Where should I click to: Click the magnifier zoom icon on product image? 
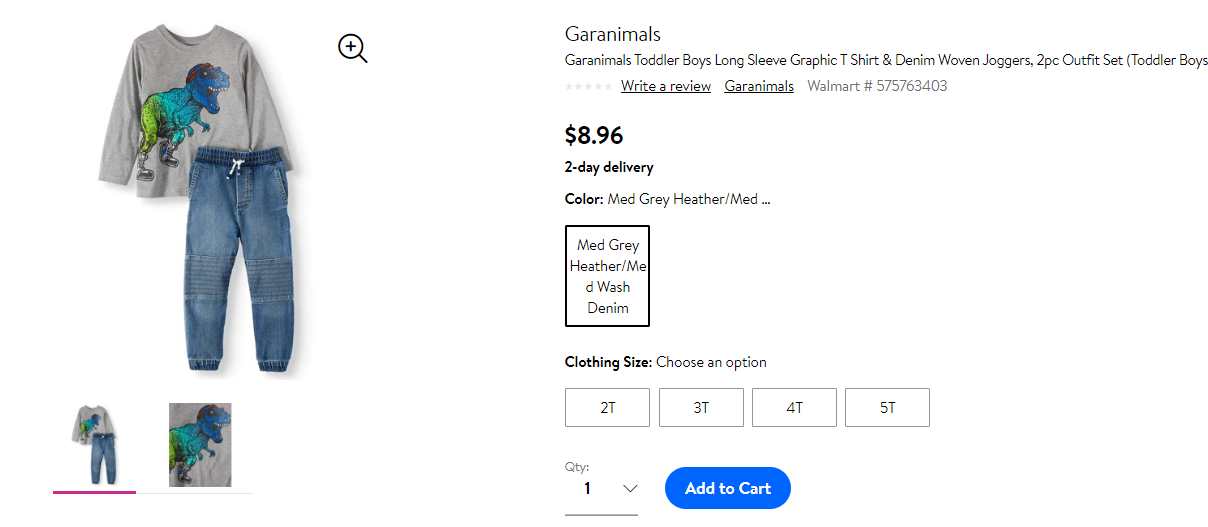tap(353, 48)
